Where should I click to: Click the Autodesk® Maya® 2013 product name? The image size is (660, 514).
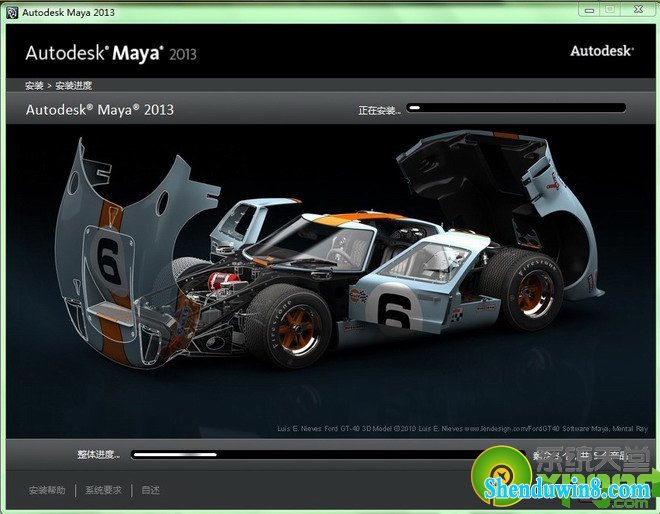point(100,110)
